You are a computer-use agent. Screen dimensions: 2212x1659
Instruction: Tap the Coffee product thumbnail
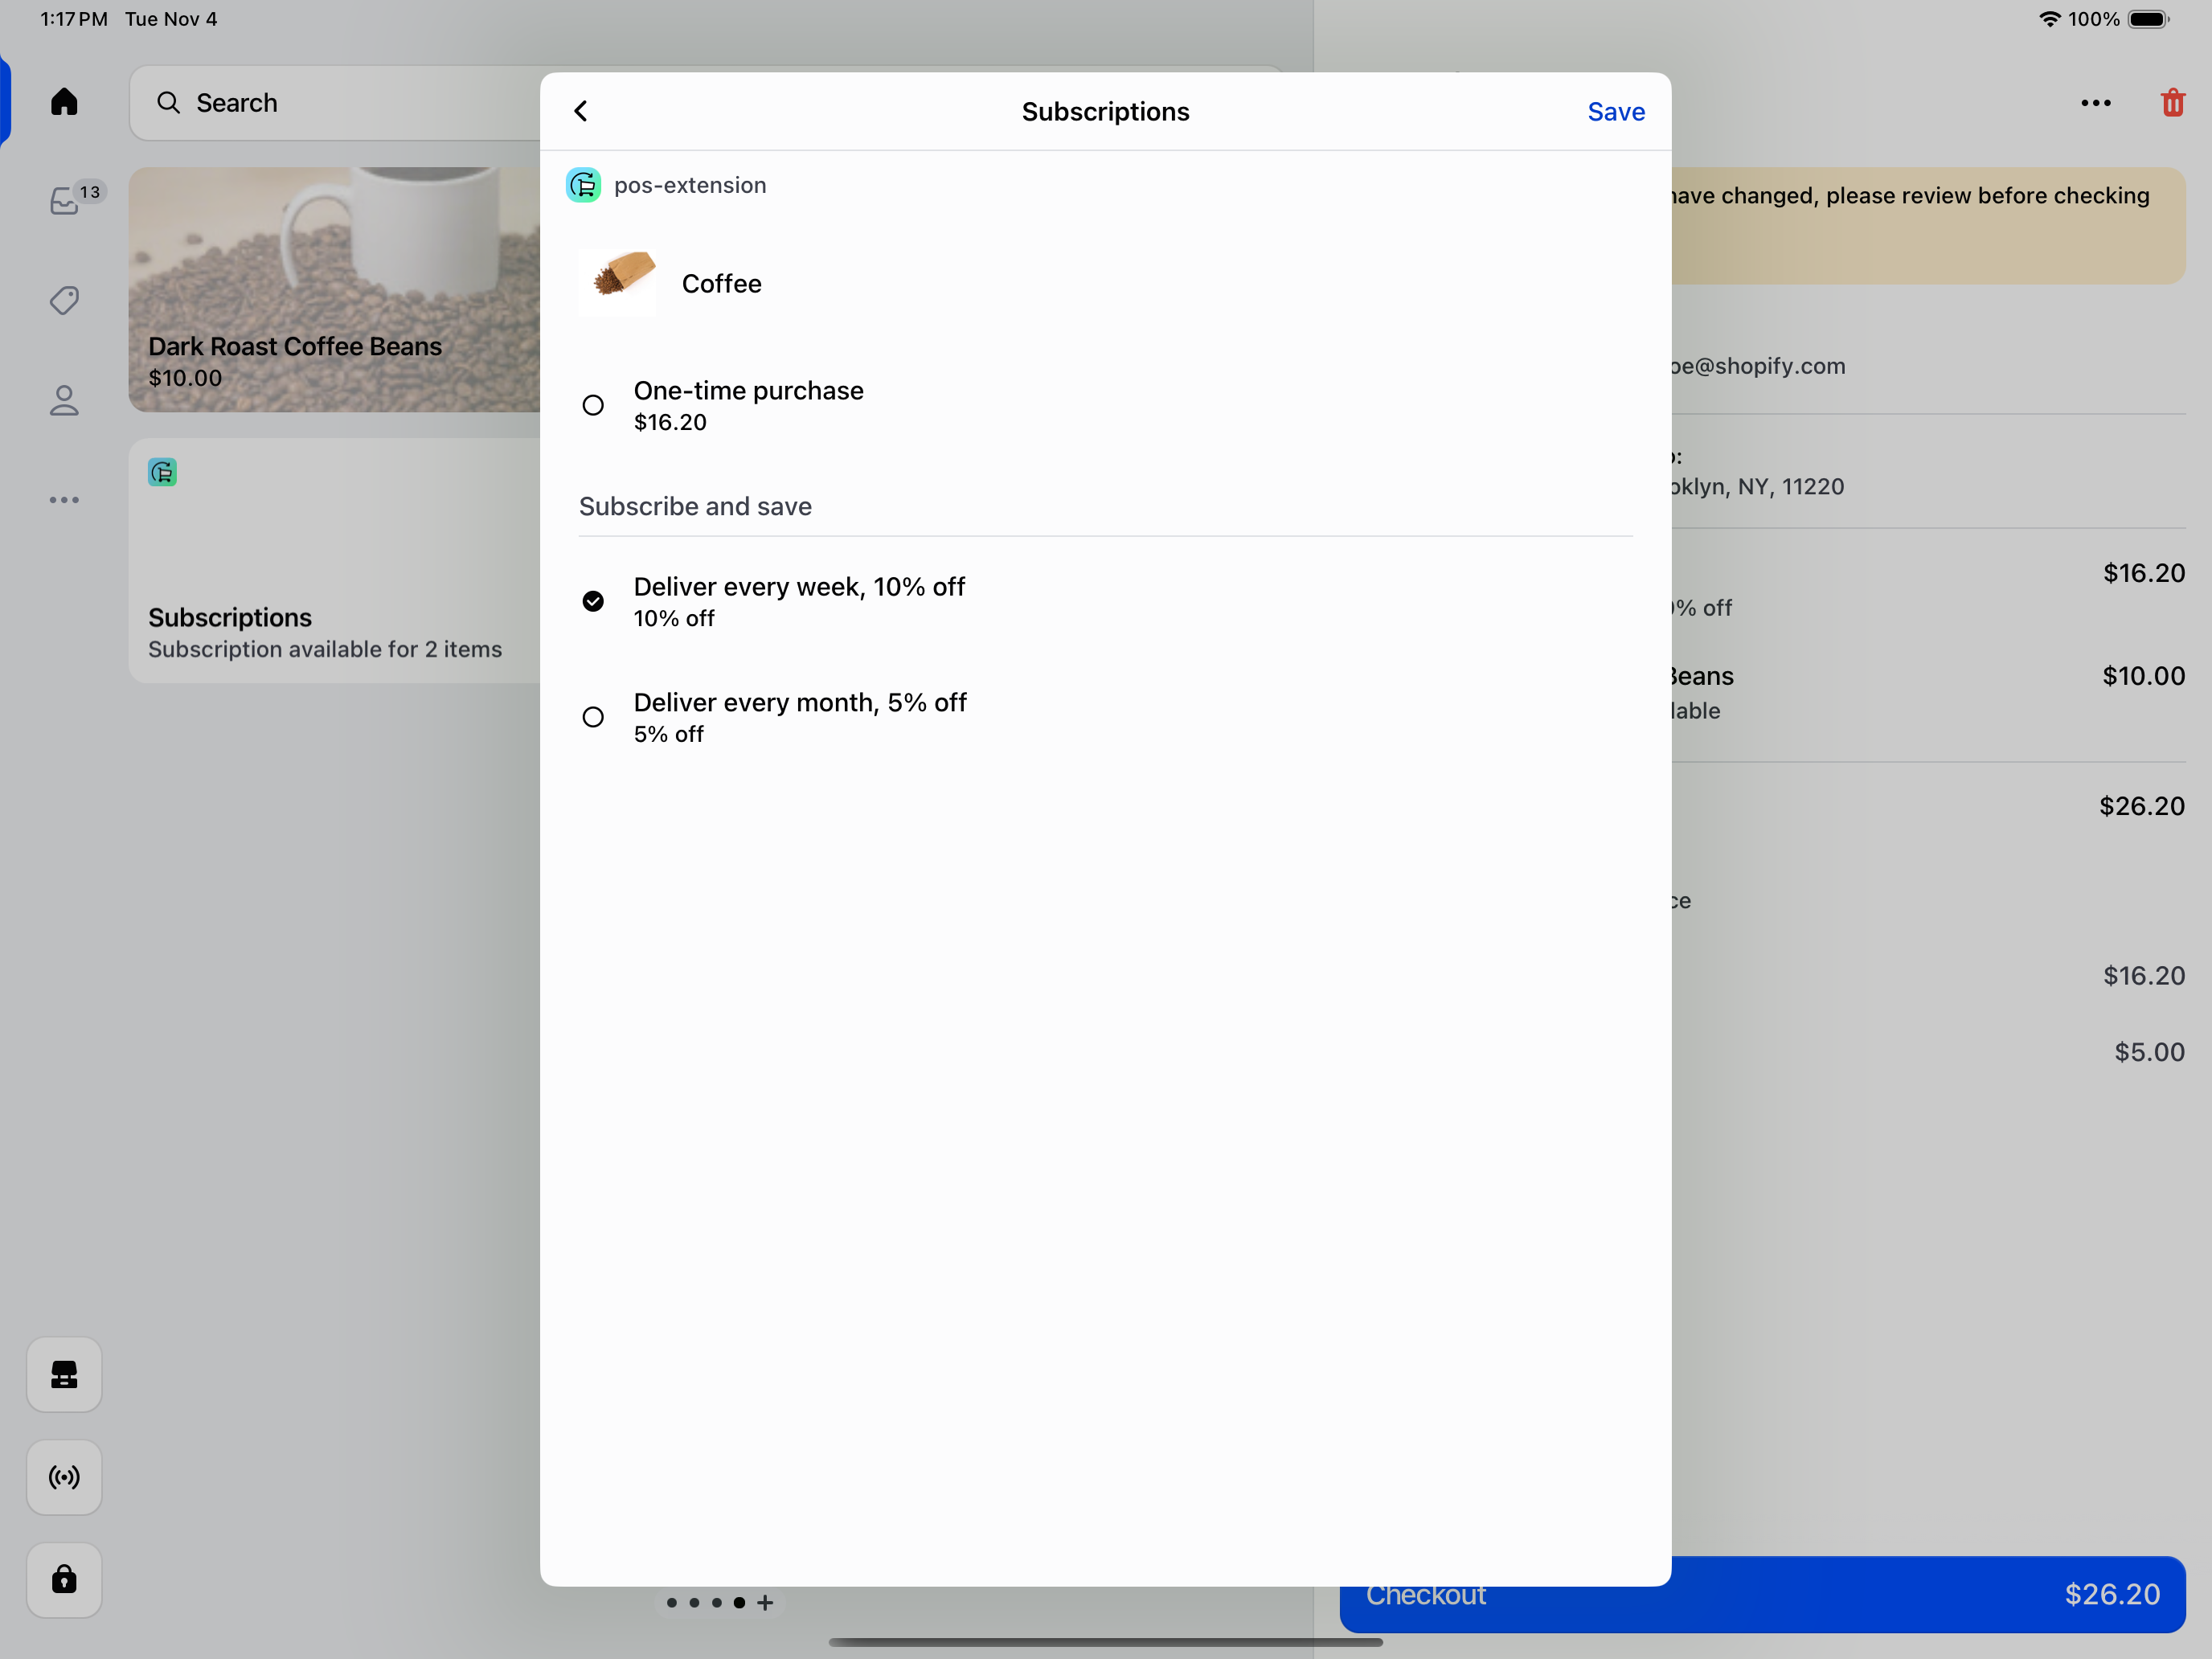[618, 282]
